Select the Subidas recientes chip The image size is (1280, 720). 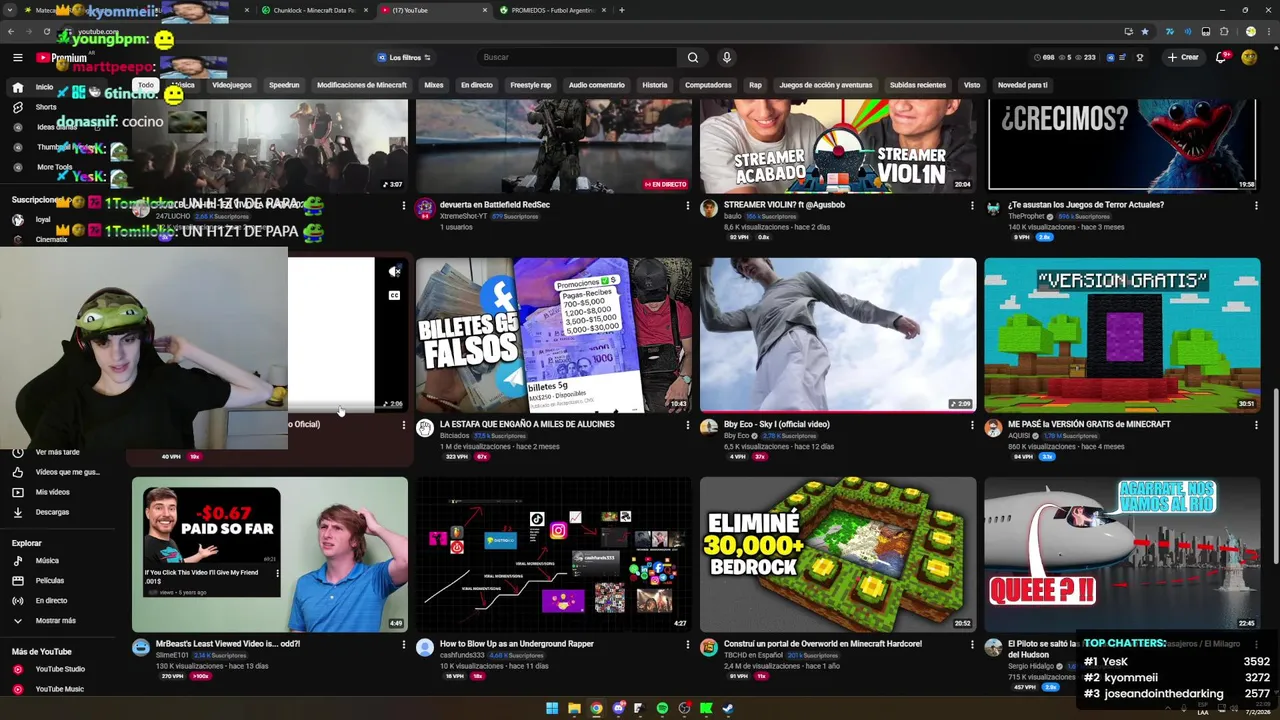(918, 85)
